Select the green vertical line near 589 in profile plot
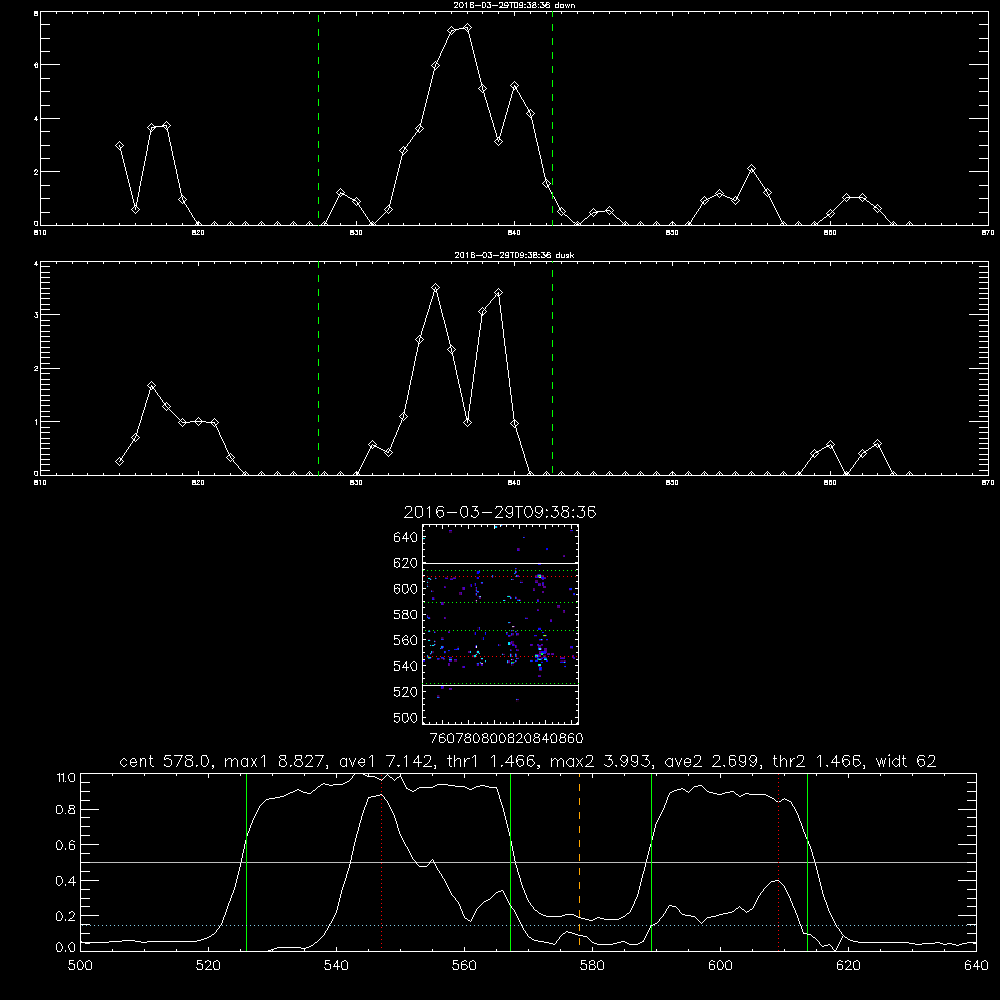The width and height of the screenshot is (1000, 1000). [651, 861]
